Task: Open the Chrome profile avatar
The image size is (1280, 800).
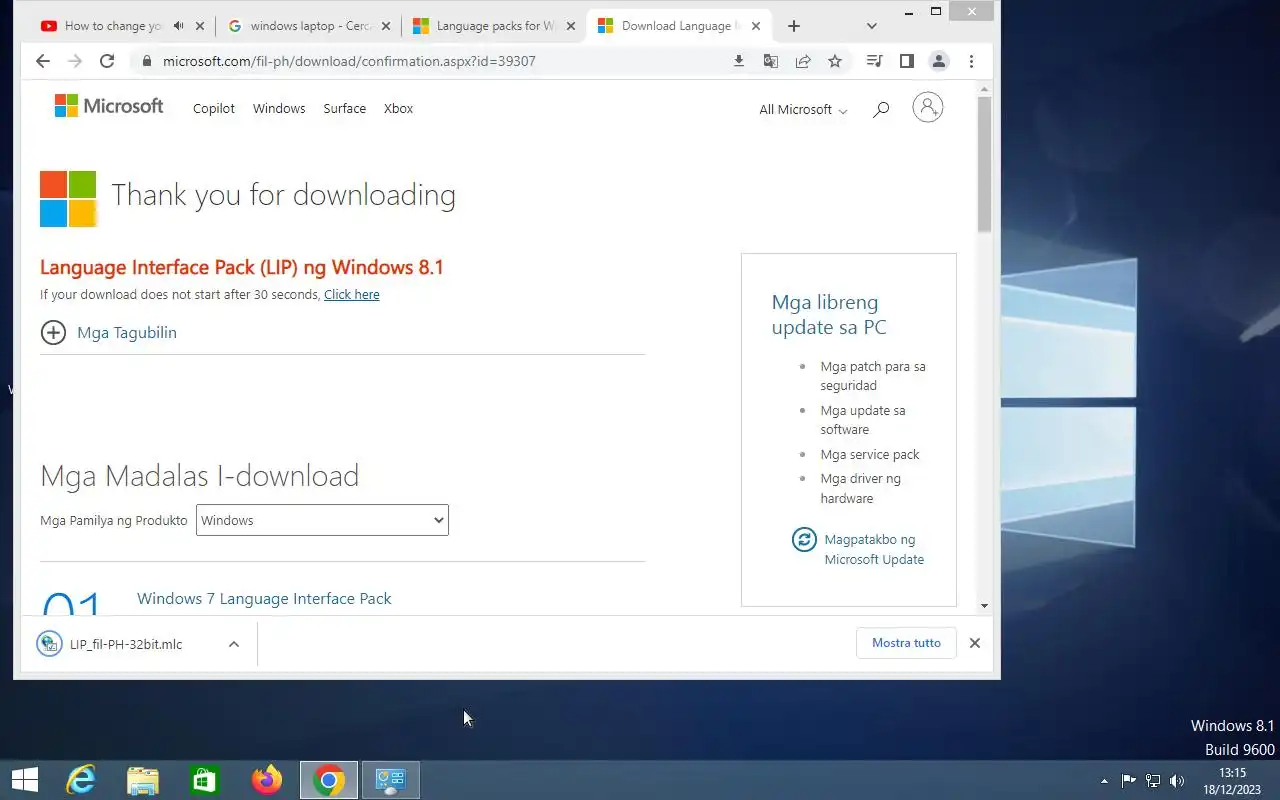Action: [939, 61]
